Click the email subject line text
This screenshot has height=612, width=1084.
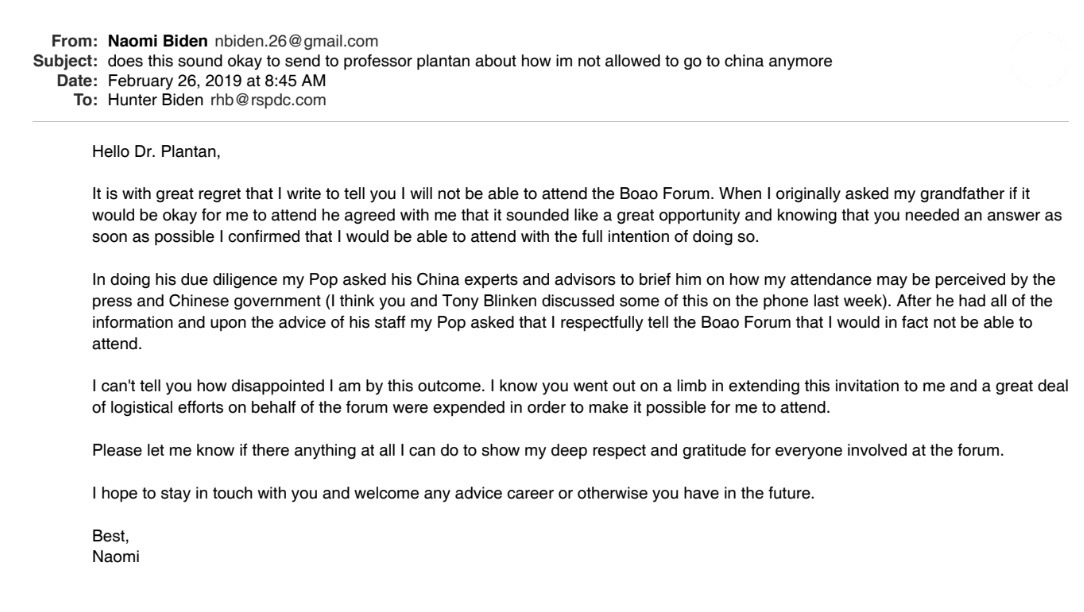[x=470, y=61]
